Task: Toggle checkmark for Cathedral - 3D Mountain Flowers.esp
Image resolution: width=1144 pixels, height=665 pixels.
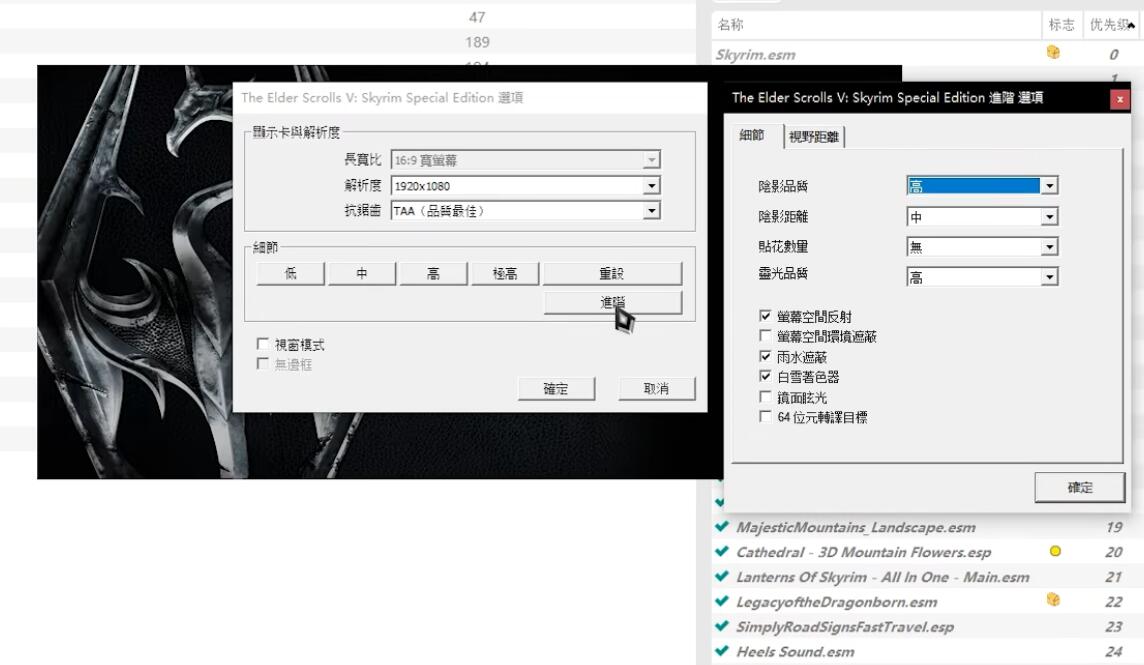Action: pyautogui.click(x=722, y=551)
